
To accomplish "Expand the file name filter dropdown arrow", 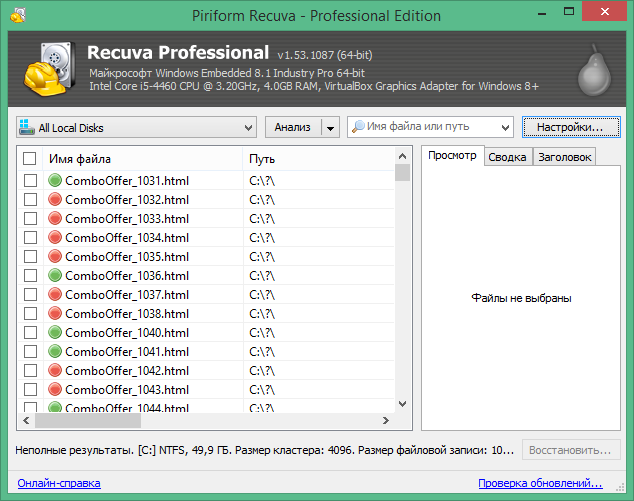I will pos(505,128).
